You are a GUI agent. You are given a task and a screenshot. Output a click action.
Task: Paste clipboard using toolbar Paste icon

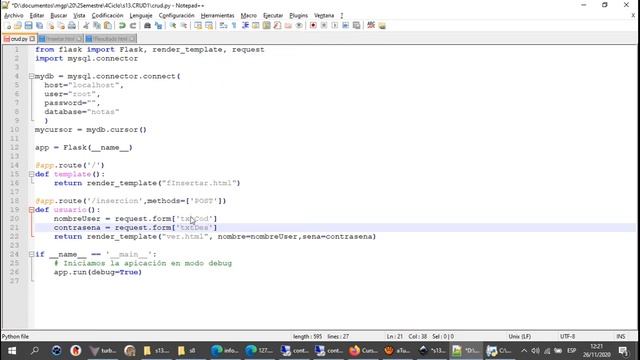tap(107, 26)
